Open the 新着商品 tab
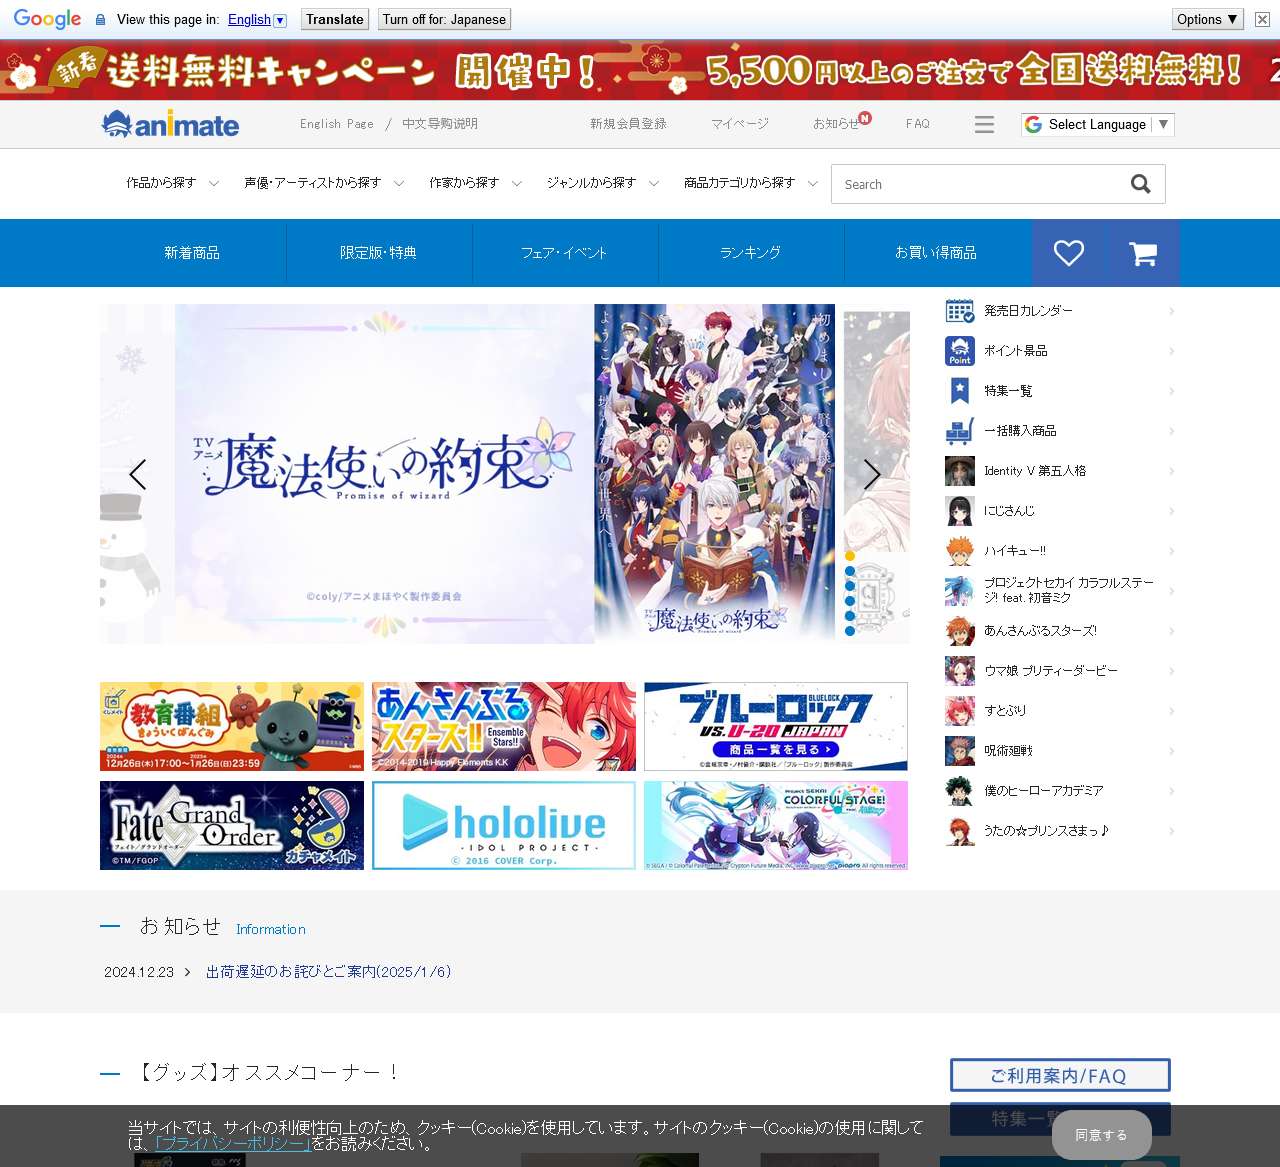Image resolution: width=1280 pixels, height=1167 pixels. click(192, 253)
